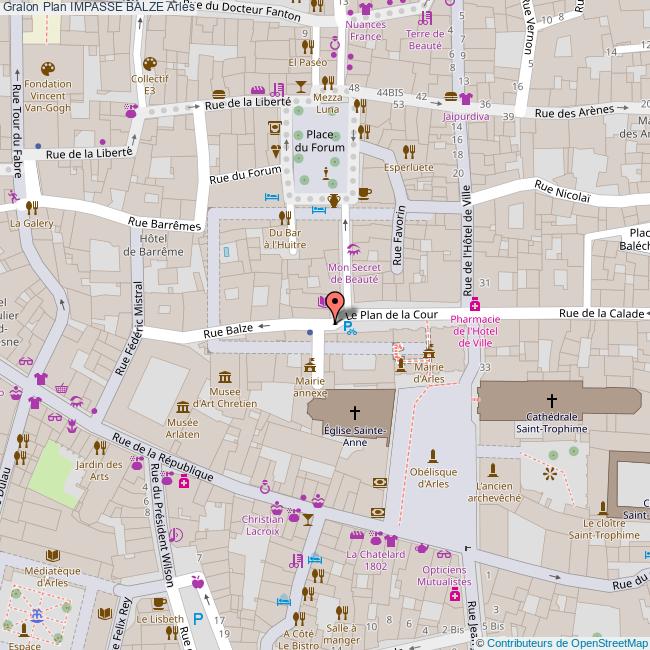Click the Opticiens Mutualistes glasses icon
This screenshot has width=650, height=650.
pyautogui.click(x=443, y=549)
